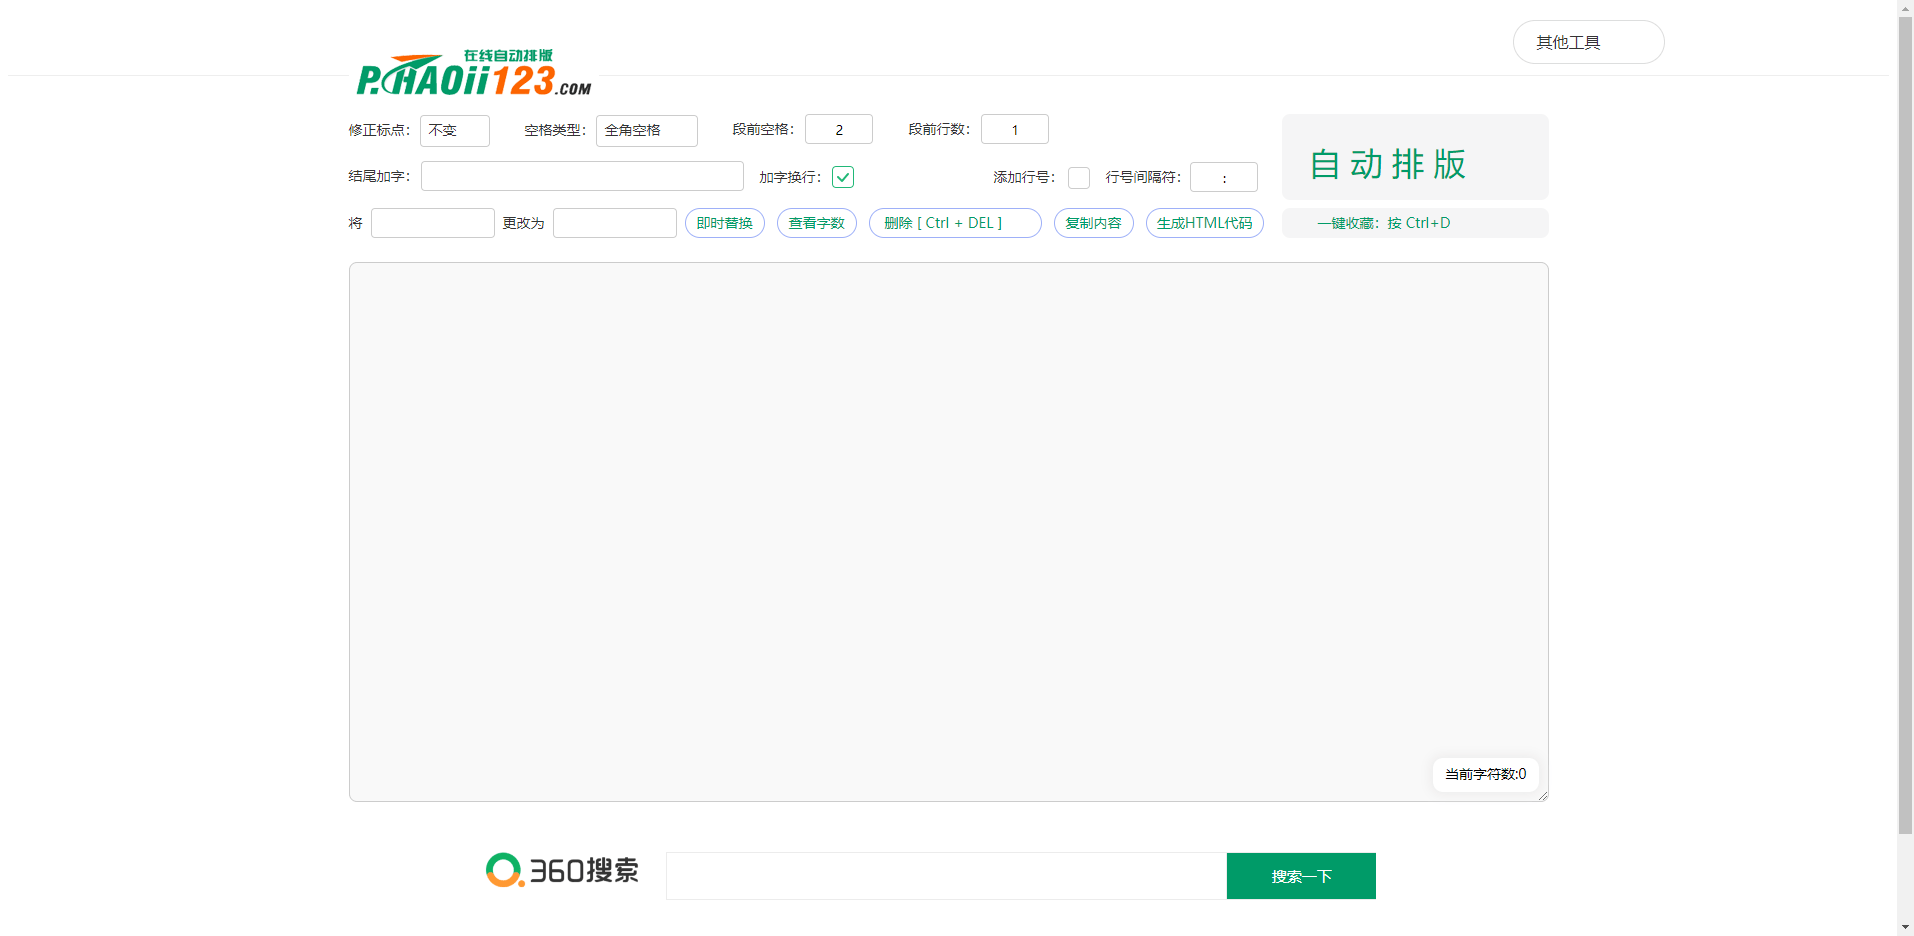Image resolution: width=1914 pixels, height=936 pixels.
Task: 点击「查看字数」按钮统计字数
Action: tap(816, 223)
